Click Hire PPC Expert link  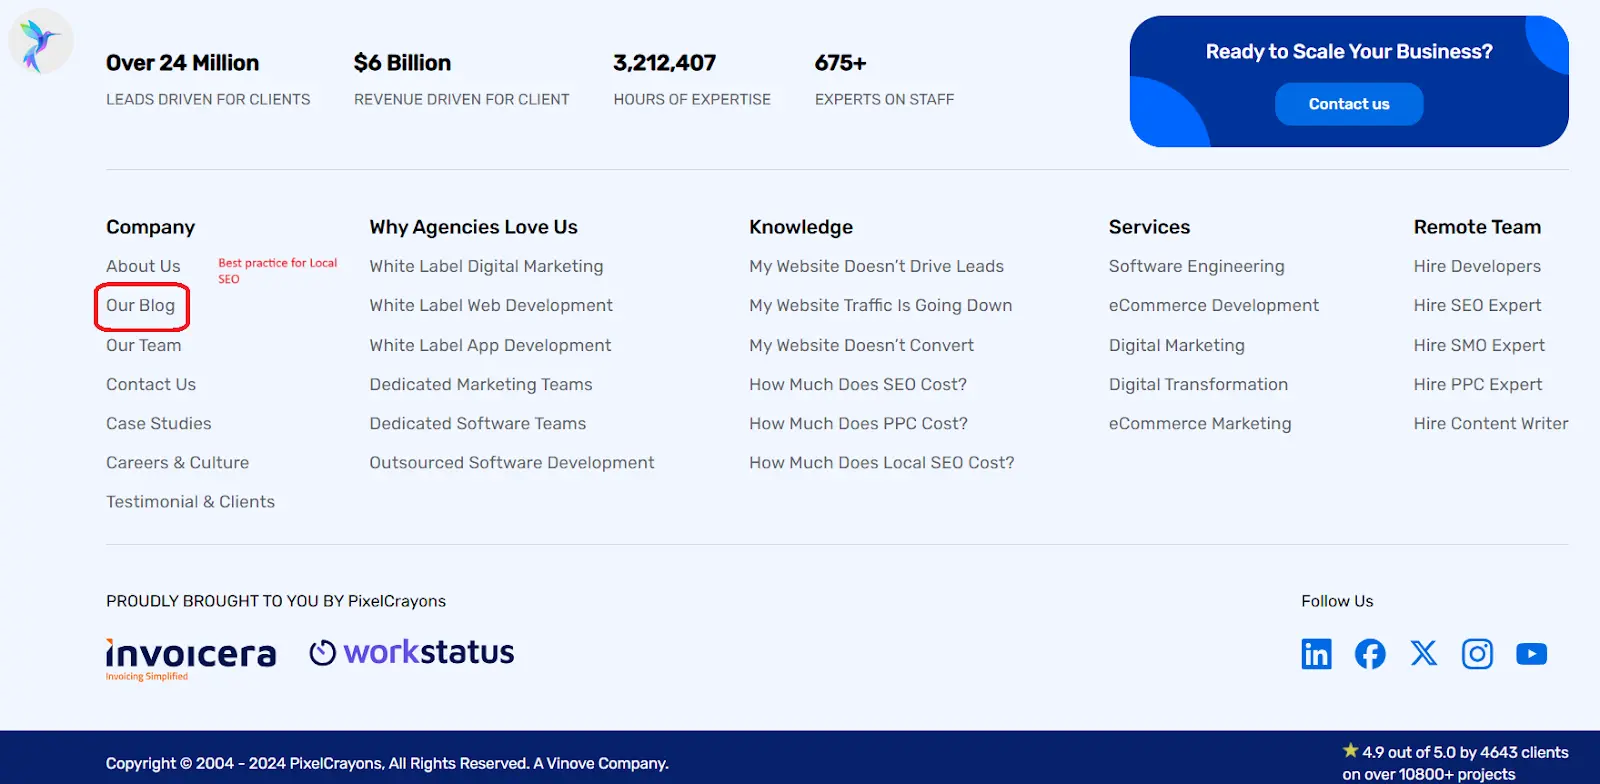click(x=1477, y=385)
